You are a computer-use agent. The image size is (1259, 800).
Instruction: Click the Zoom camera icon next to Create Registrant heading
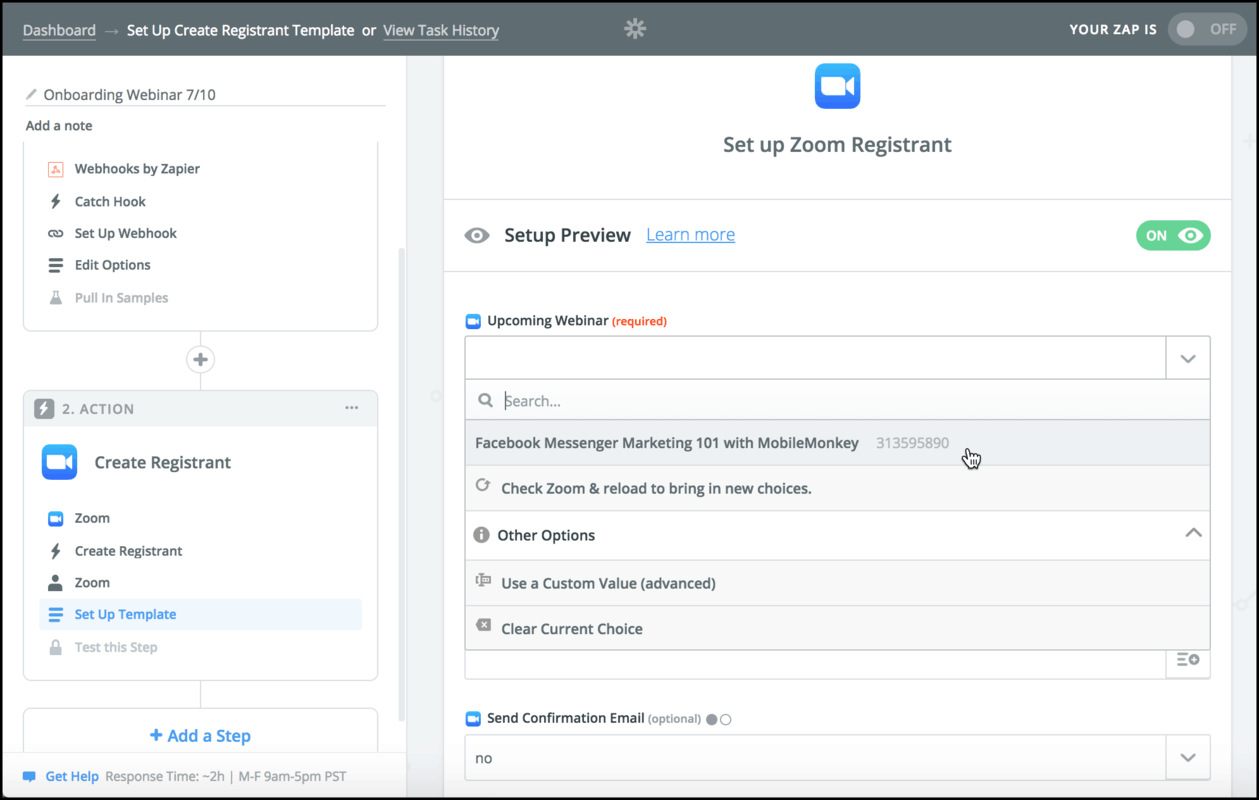pos(60,462)
